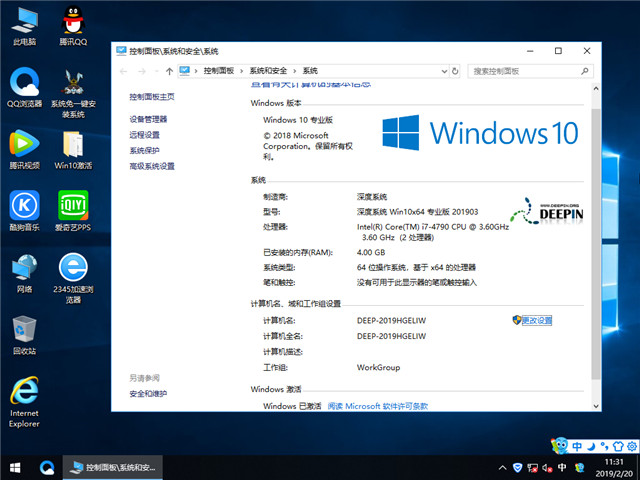The height and width of the screenshot is (480, 640).
Task: Click 更改设置 link with shield
Action: [x=537, y=320]
